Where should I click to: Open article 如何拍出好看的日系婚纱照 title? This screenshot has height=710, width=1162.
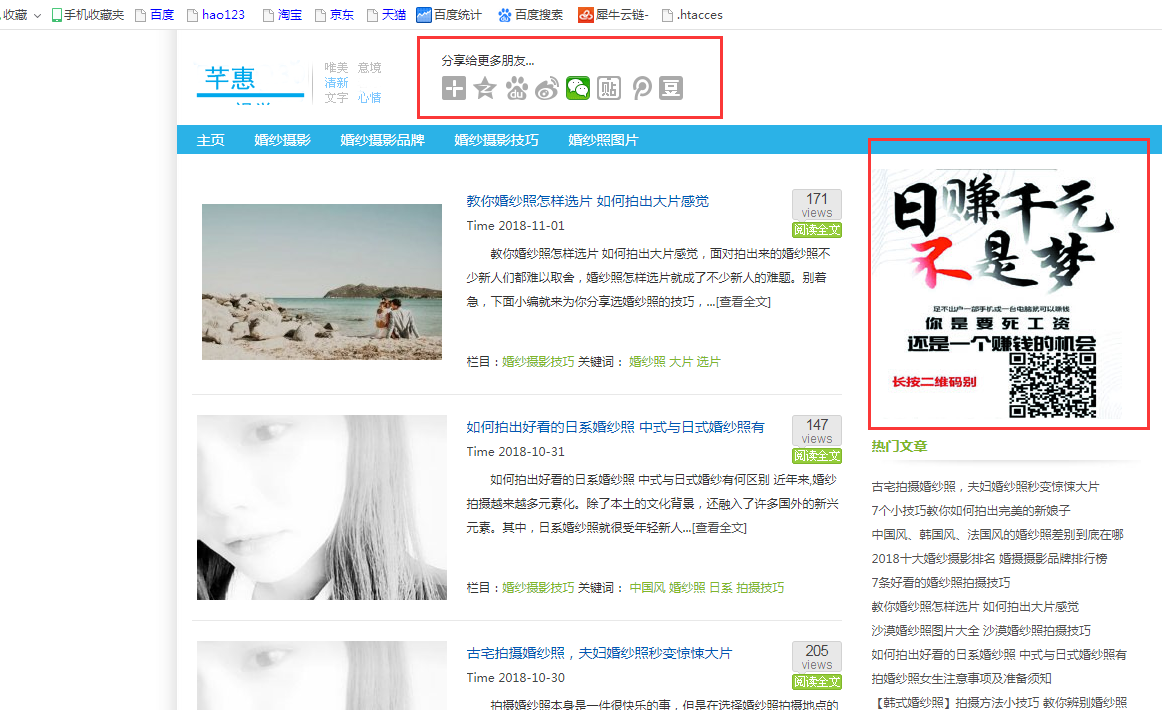(x=615, y=427)
